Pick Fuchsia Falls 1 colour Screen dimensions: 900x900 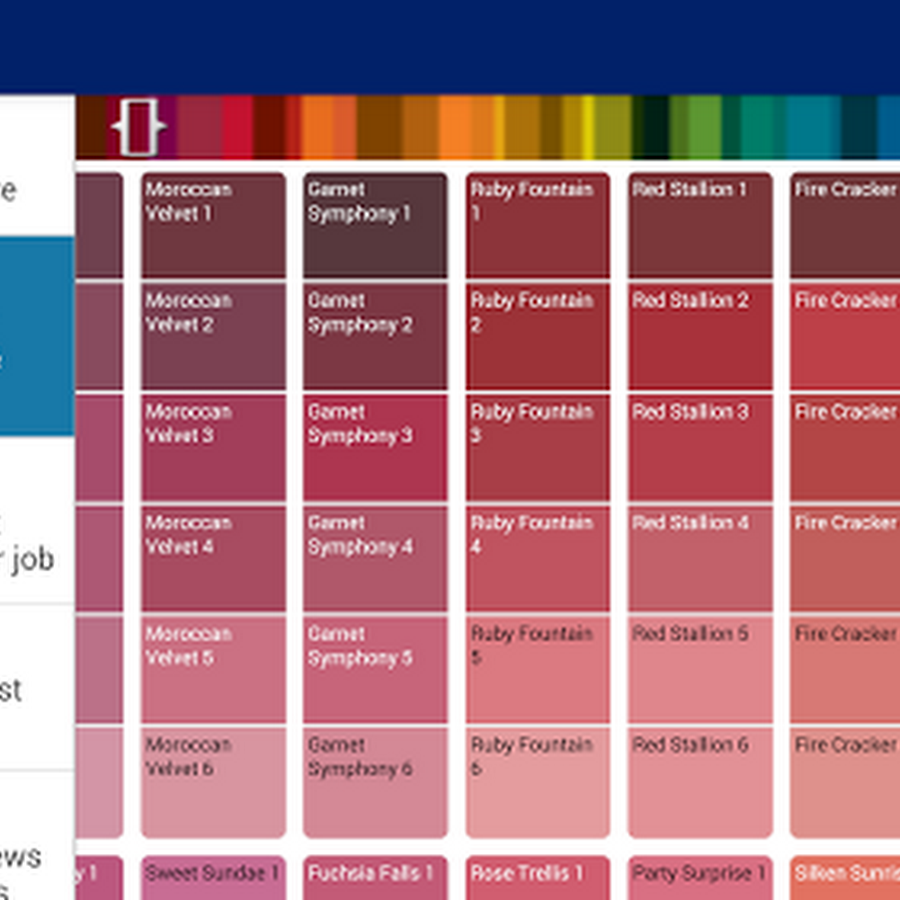375,878
